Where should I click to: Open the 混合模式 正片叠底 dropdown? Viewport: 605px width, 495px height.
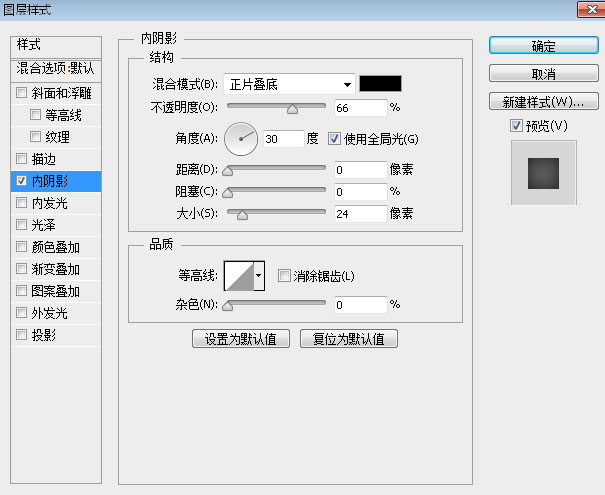click(x=289, y=84)
